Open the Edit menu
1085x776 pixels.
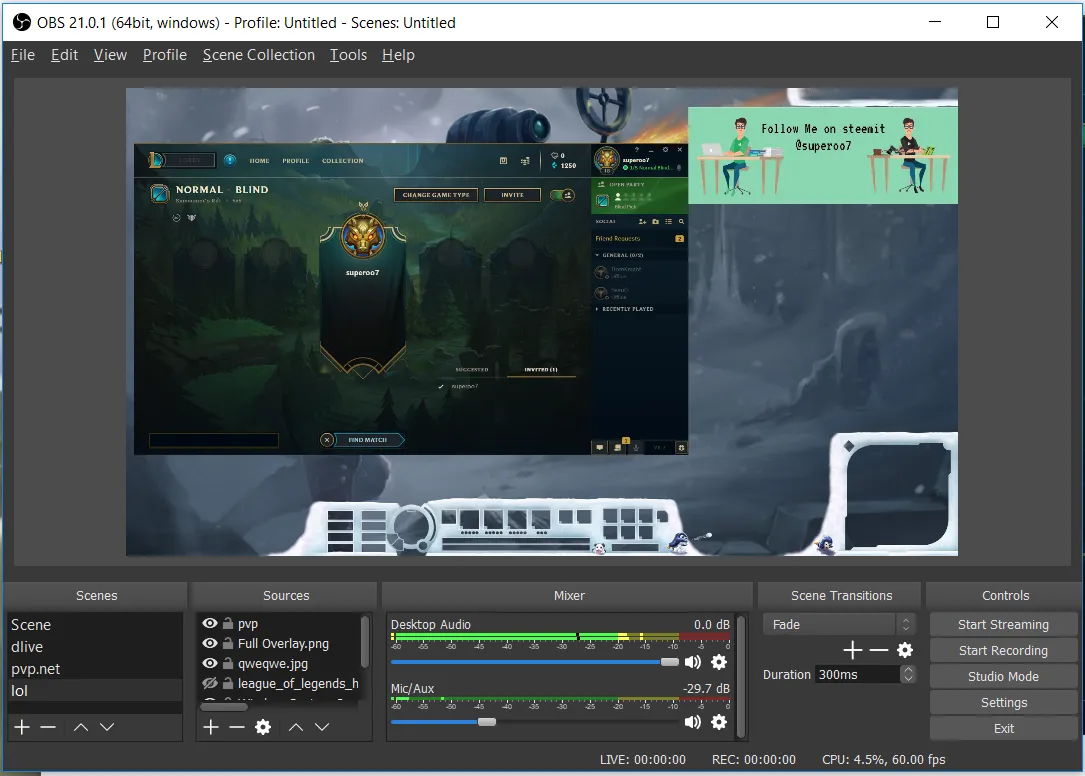pyautogui.click(x=64, y=55)
